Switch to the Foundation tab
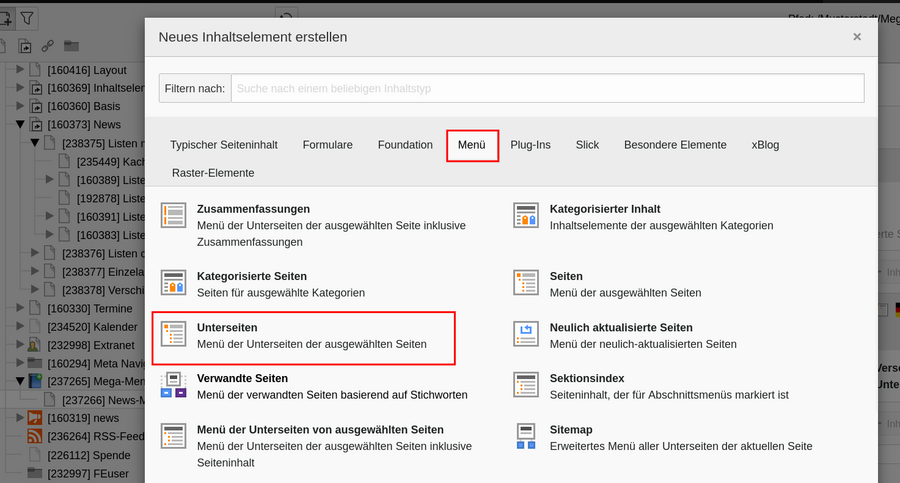Image resolution: width=900 pixels, height=483 pixels. tap(405, 145)
